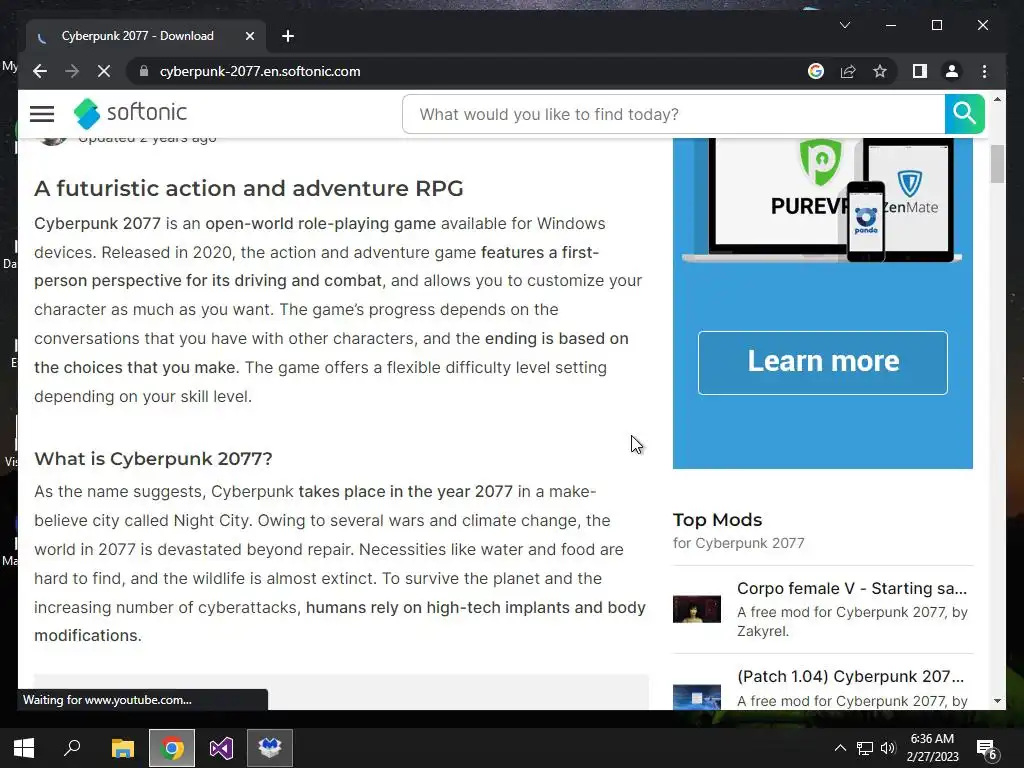Open Corpo female V mod link
The height and width of the screenshot is (768, 1024).
tap(852, 588)
